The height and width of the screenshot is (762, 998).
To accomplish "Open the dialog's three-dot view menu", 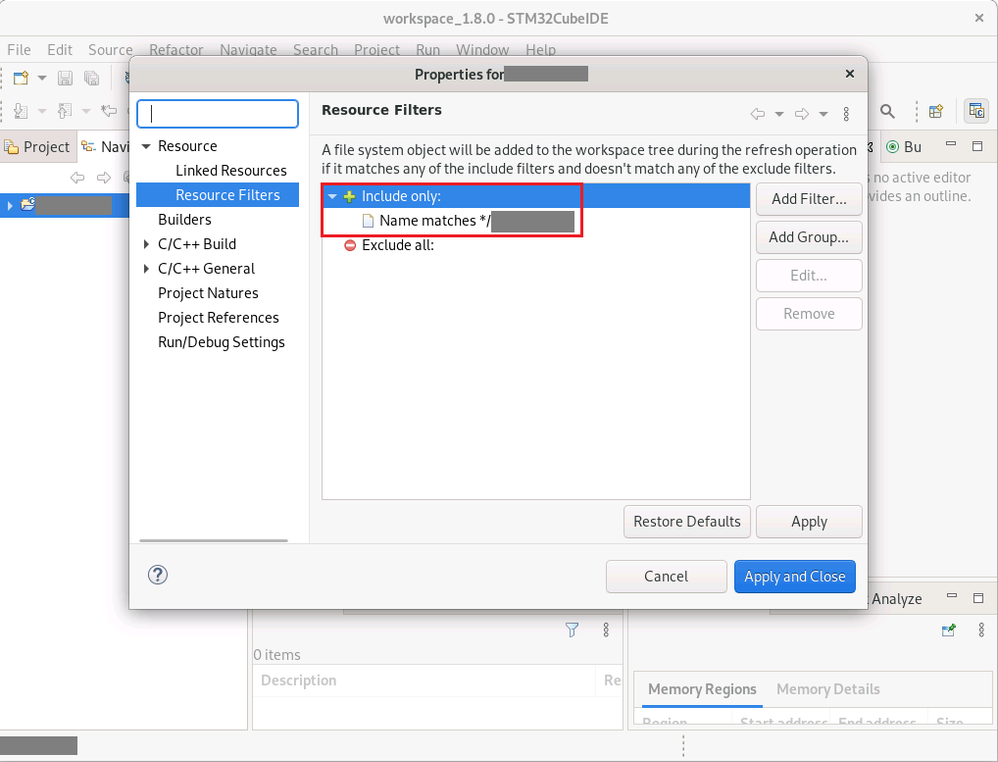I will [846, 114].
